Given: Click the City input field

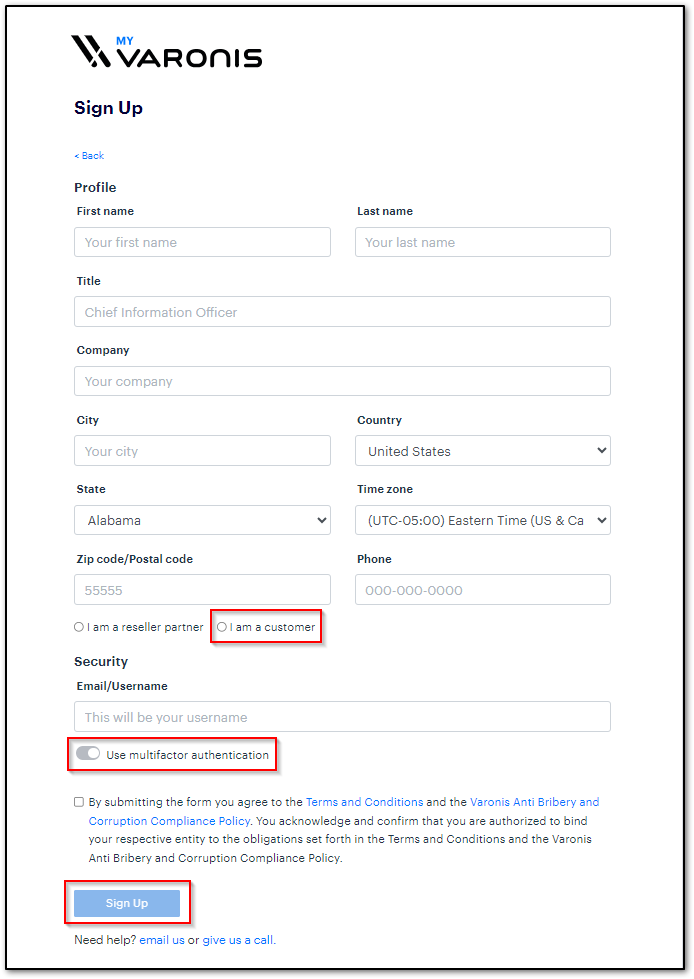Looking at the screenshot, I should pyautogui.click(x=202, y=451).
